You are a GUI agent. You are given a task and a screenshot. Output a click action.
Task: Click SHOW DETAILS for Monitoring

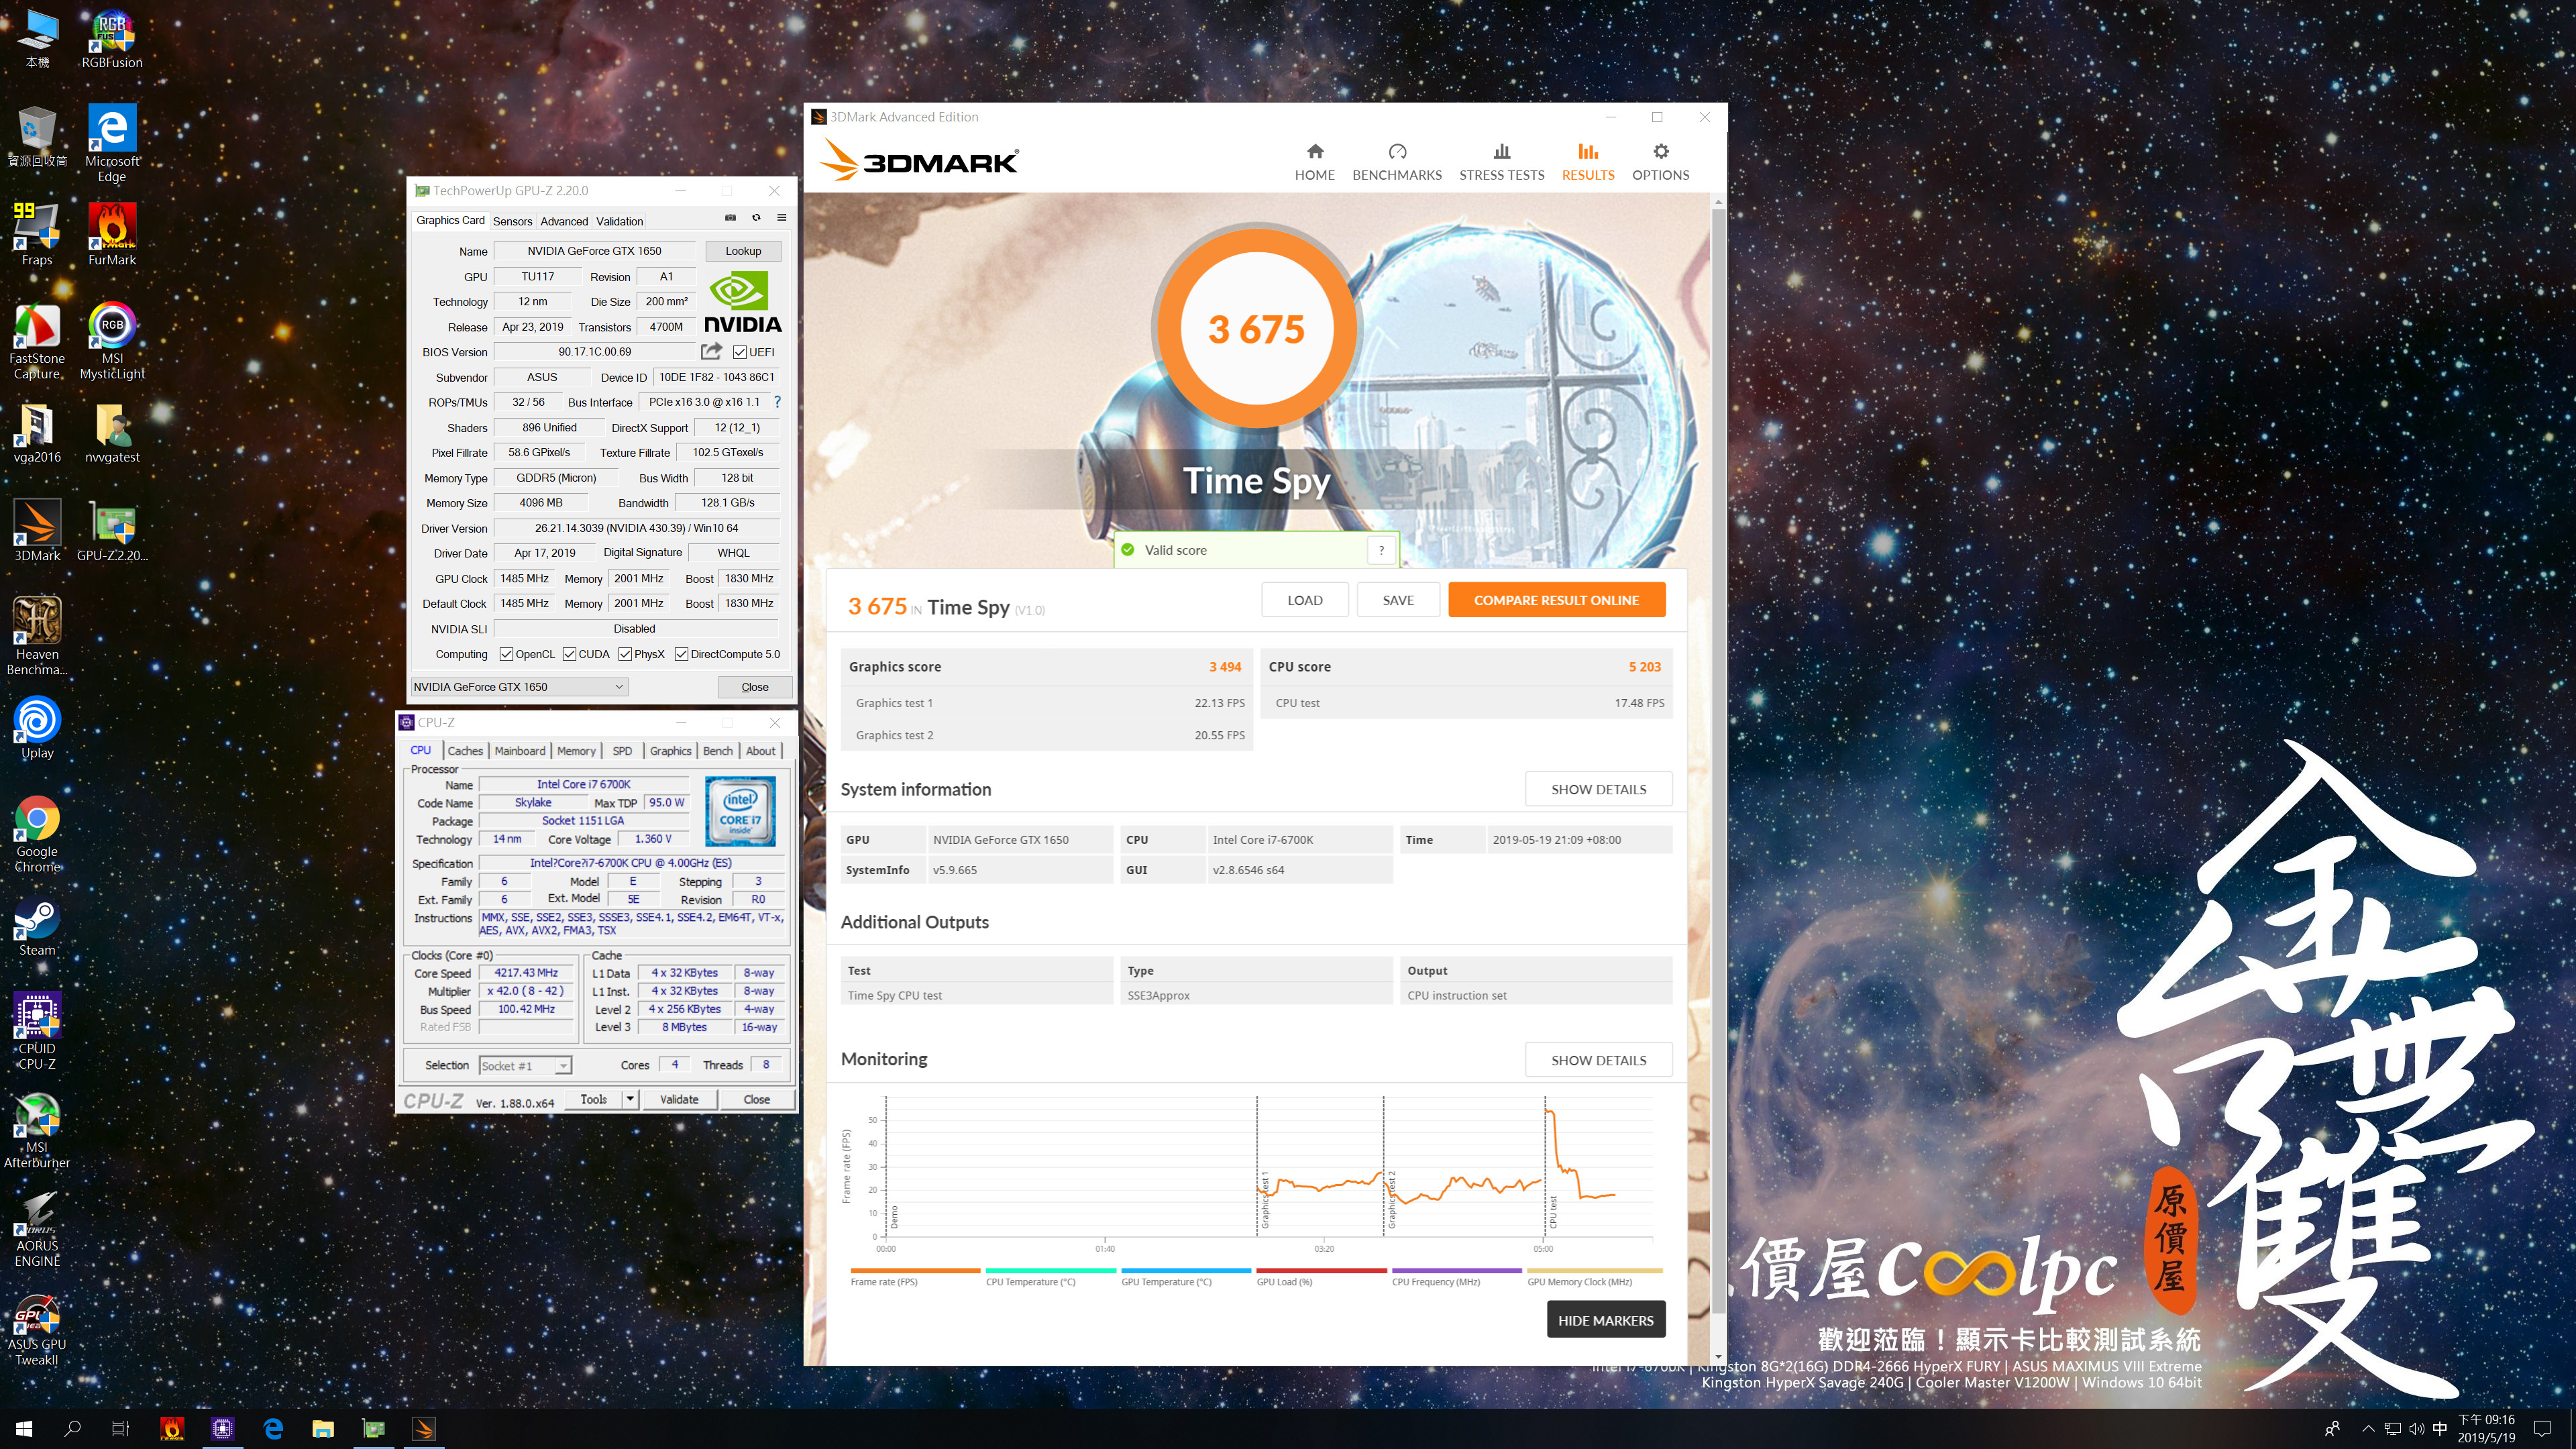(1598, 1060)
